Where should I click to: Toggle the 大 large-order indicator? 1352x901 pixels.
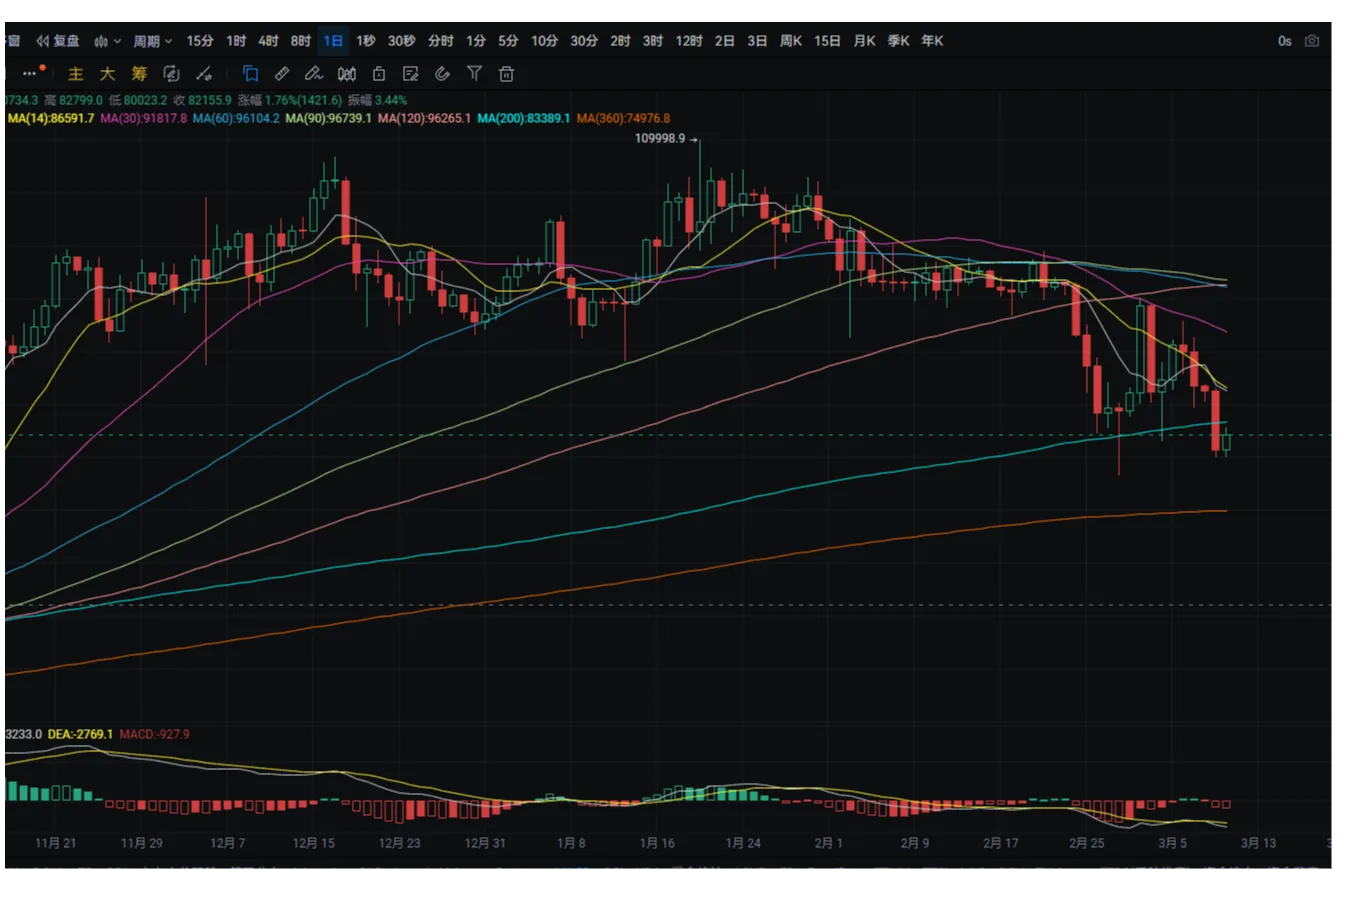[107, 74]
